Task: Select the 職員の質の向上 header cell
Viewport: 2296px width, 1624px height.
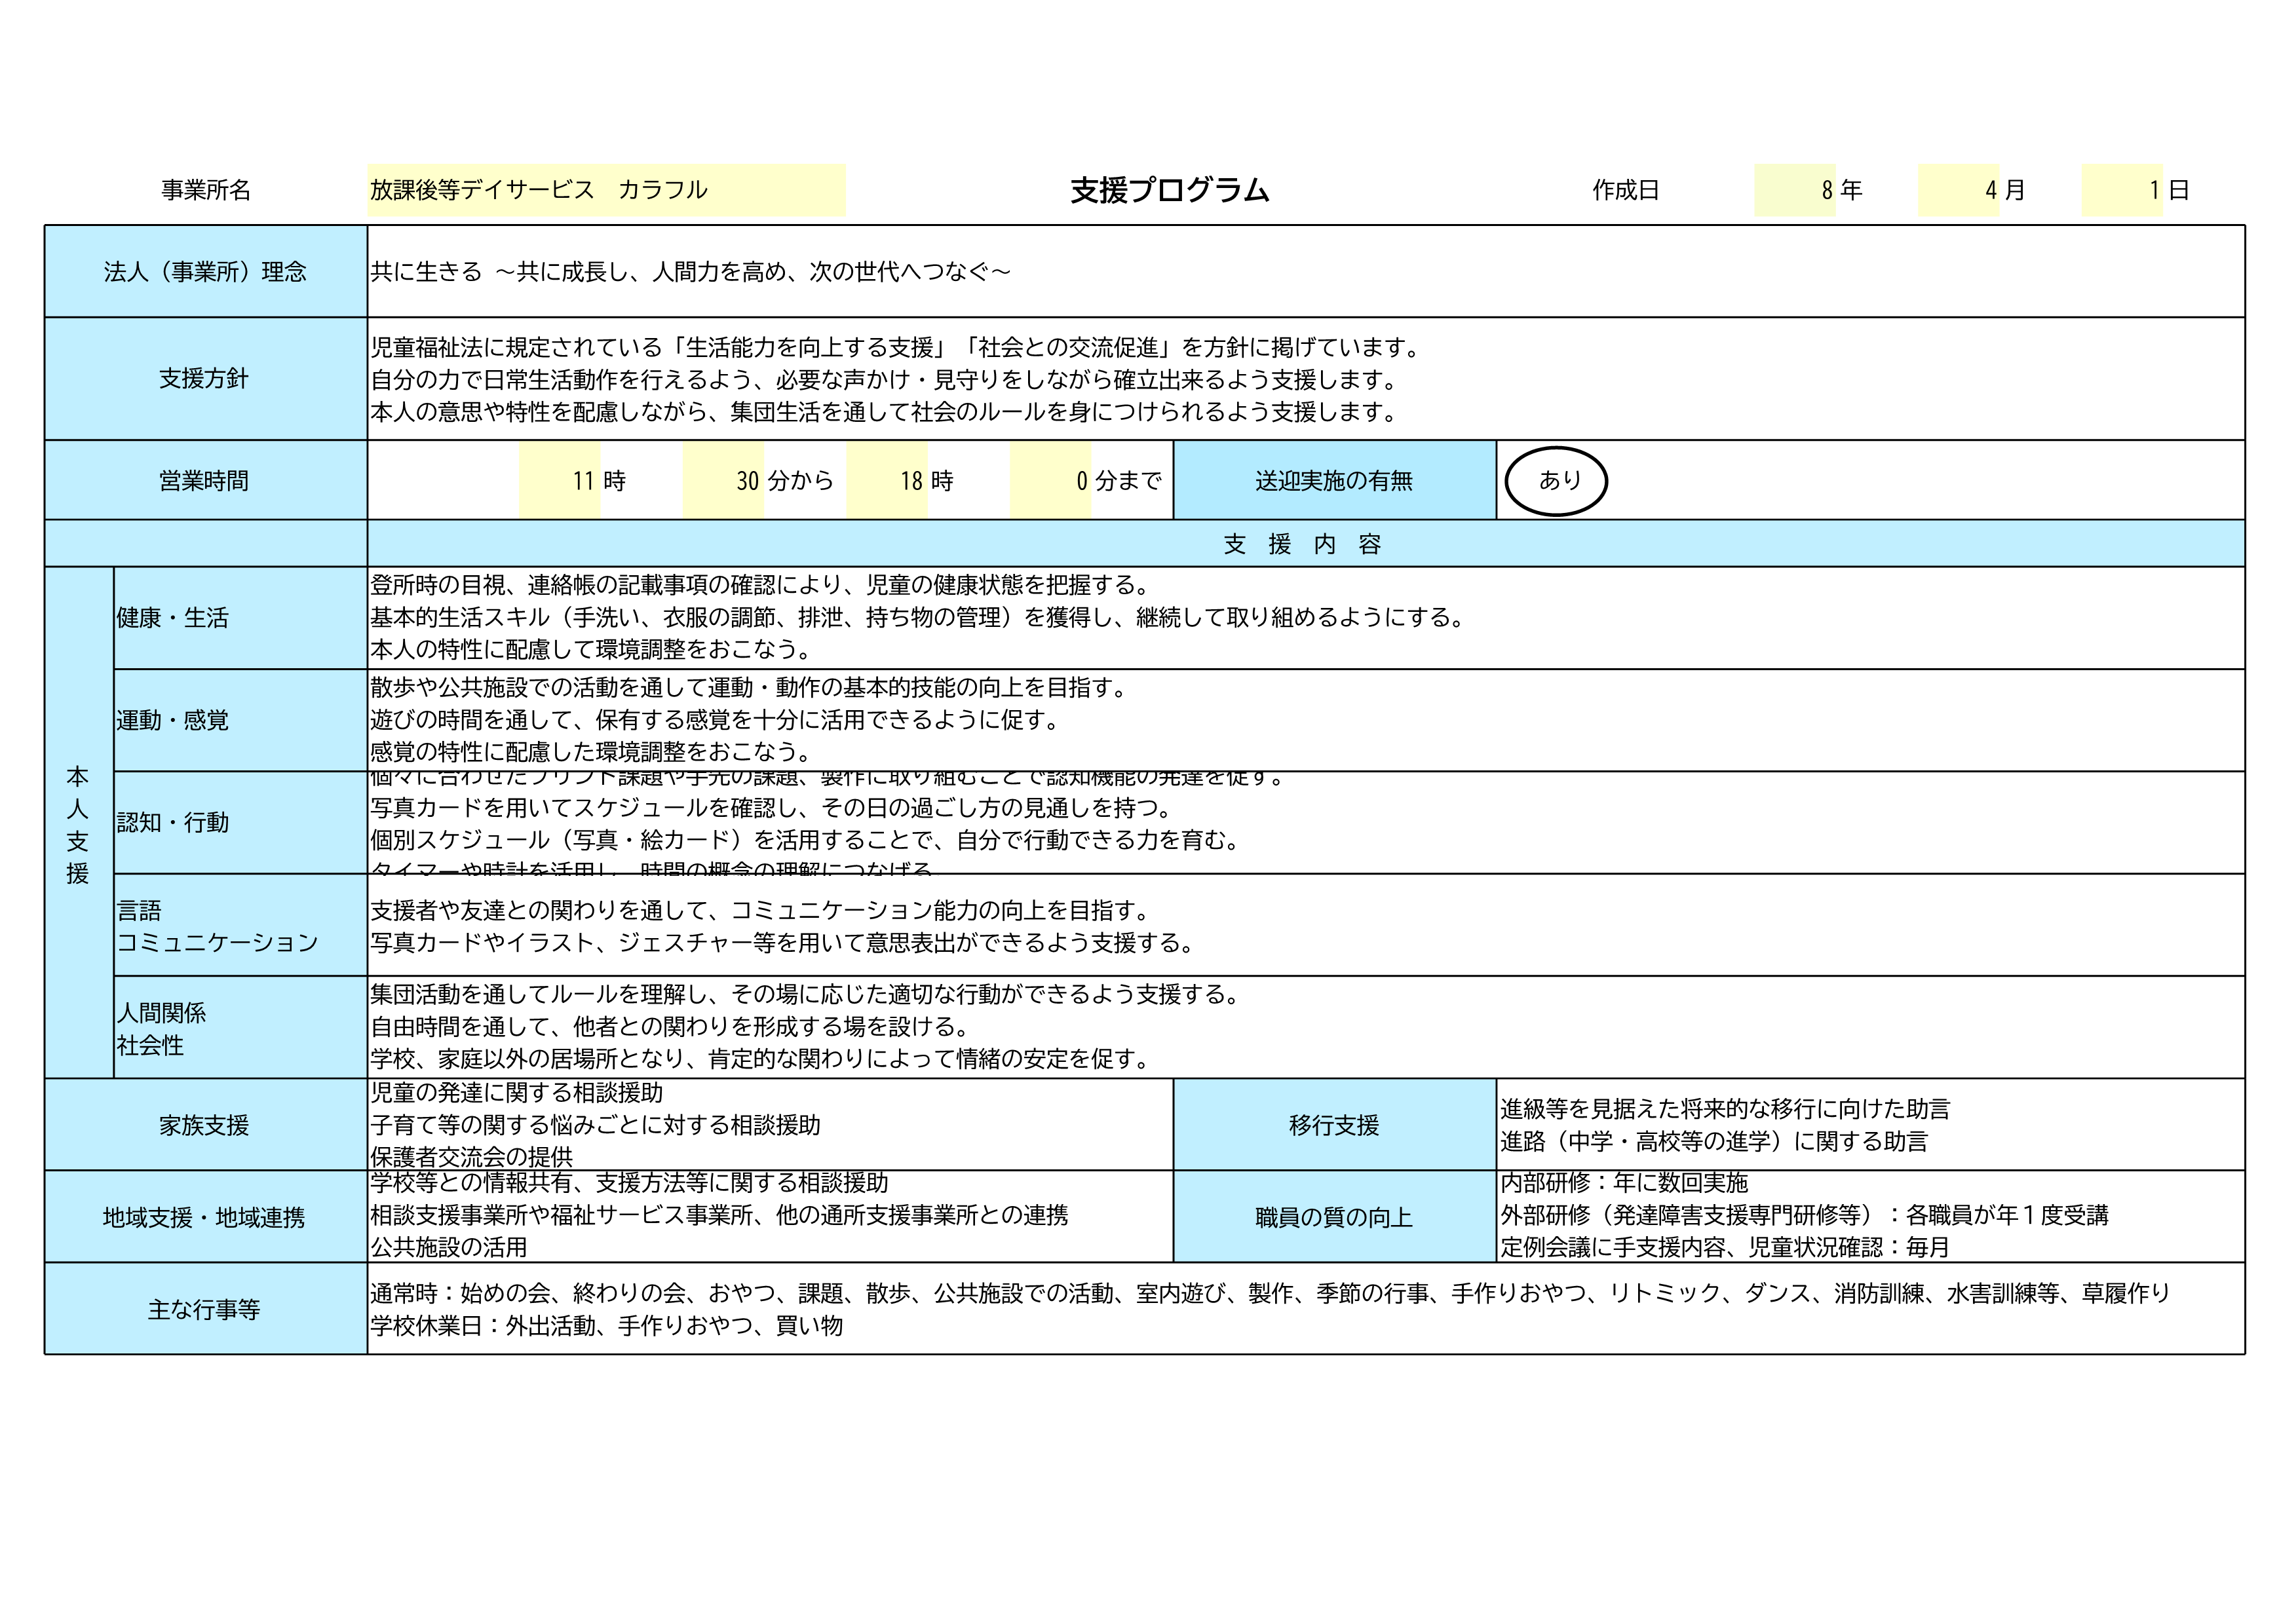Action: coord(1334,1217)
